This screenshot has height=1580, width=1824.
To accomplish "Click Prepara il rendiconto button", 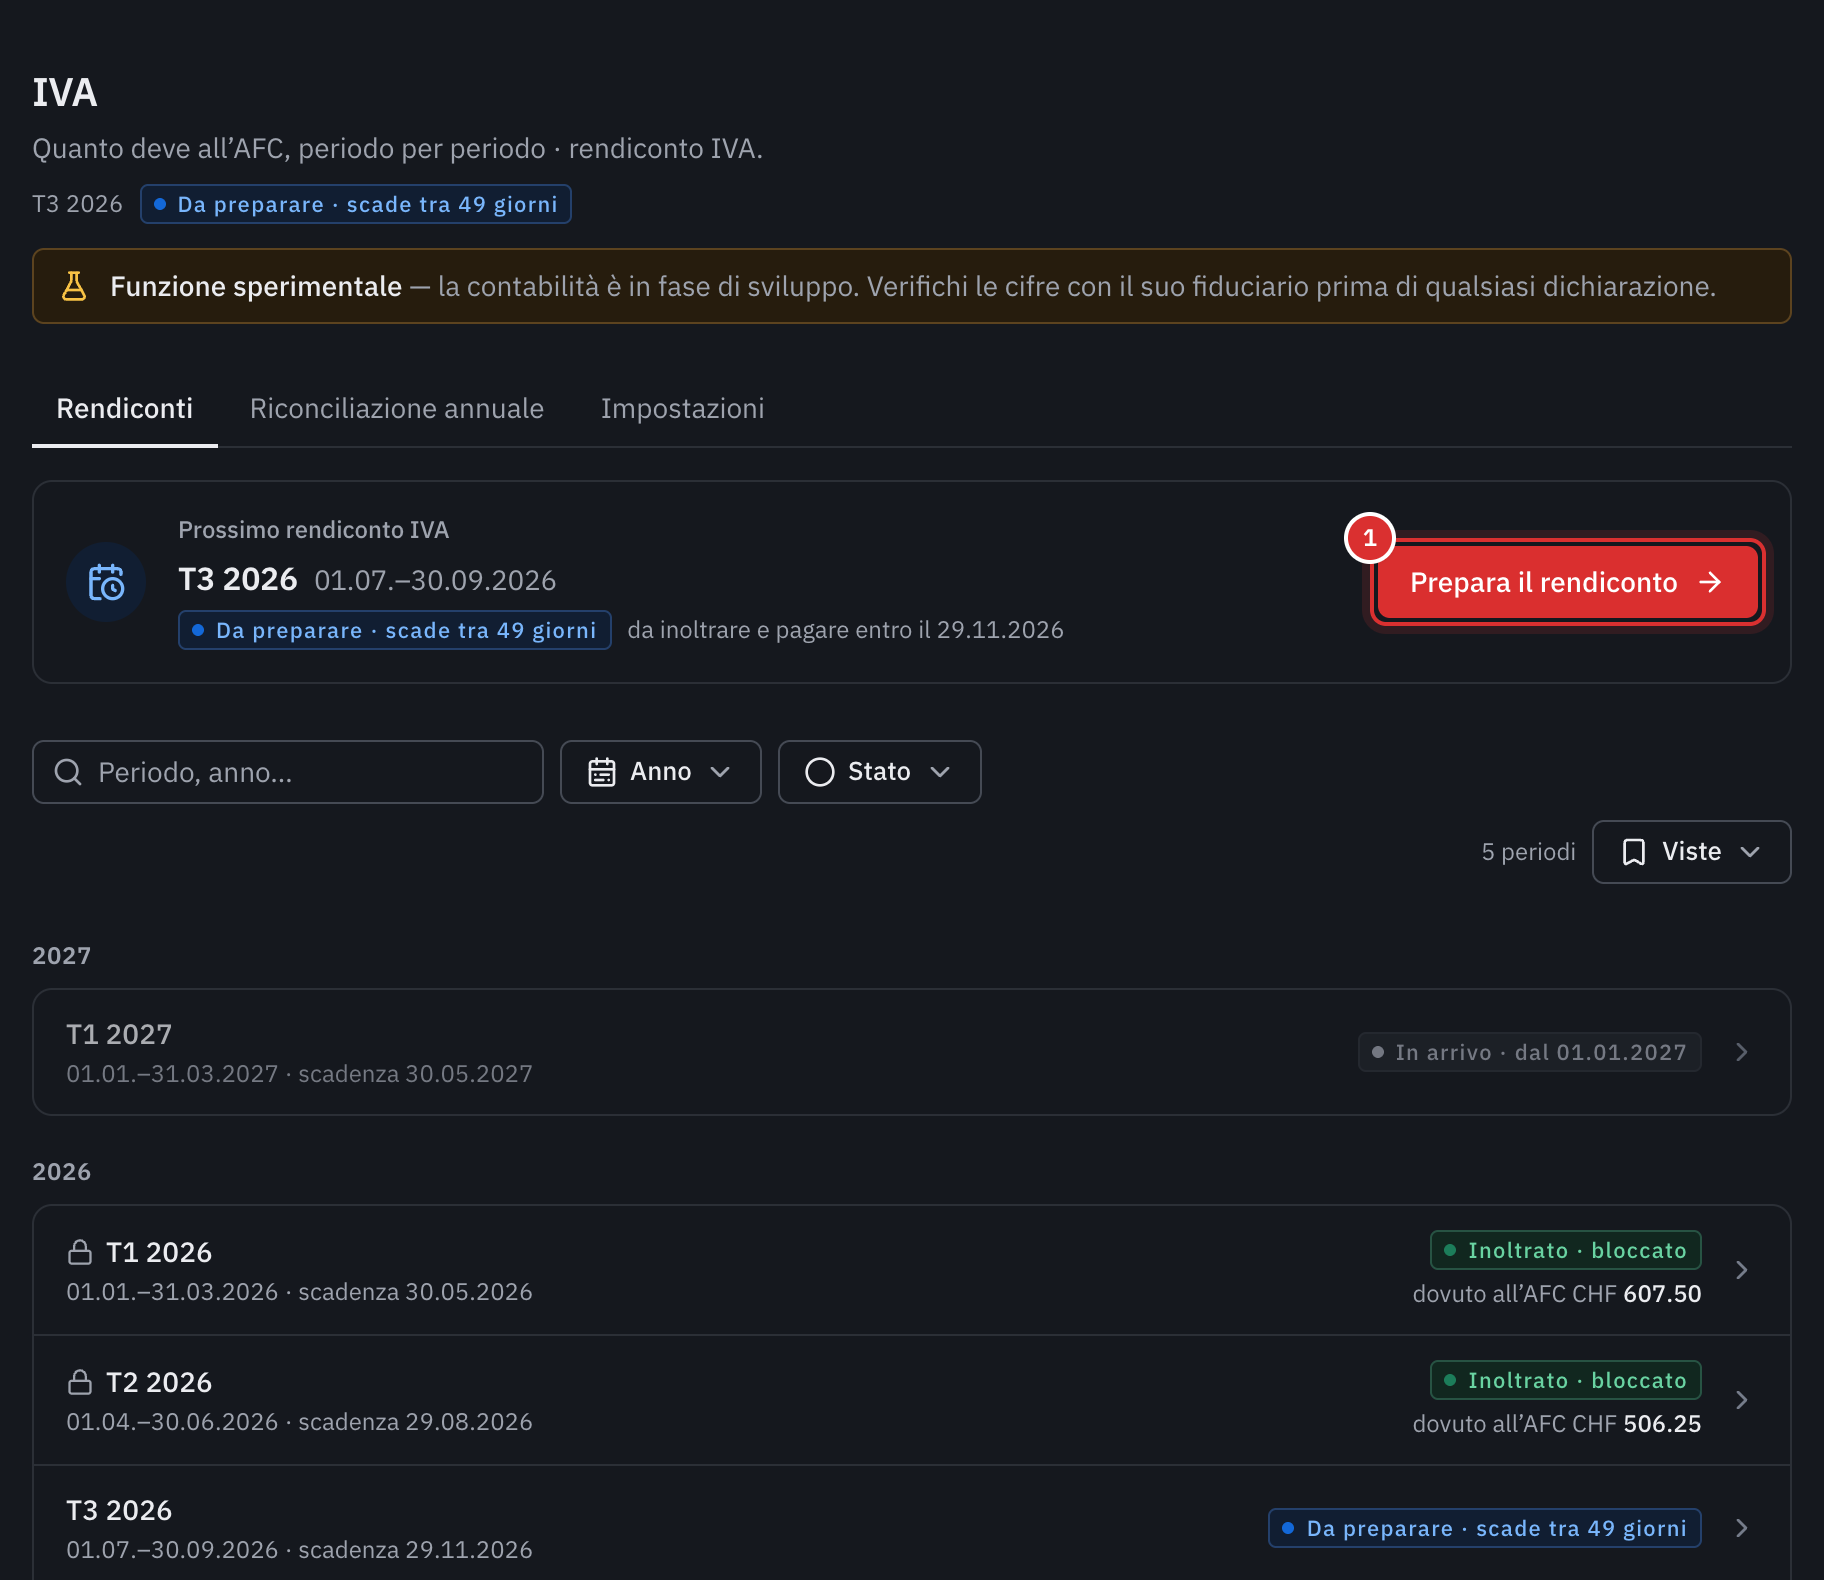I will pos(1566,582).
